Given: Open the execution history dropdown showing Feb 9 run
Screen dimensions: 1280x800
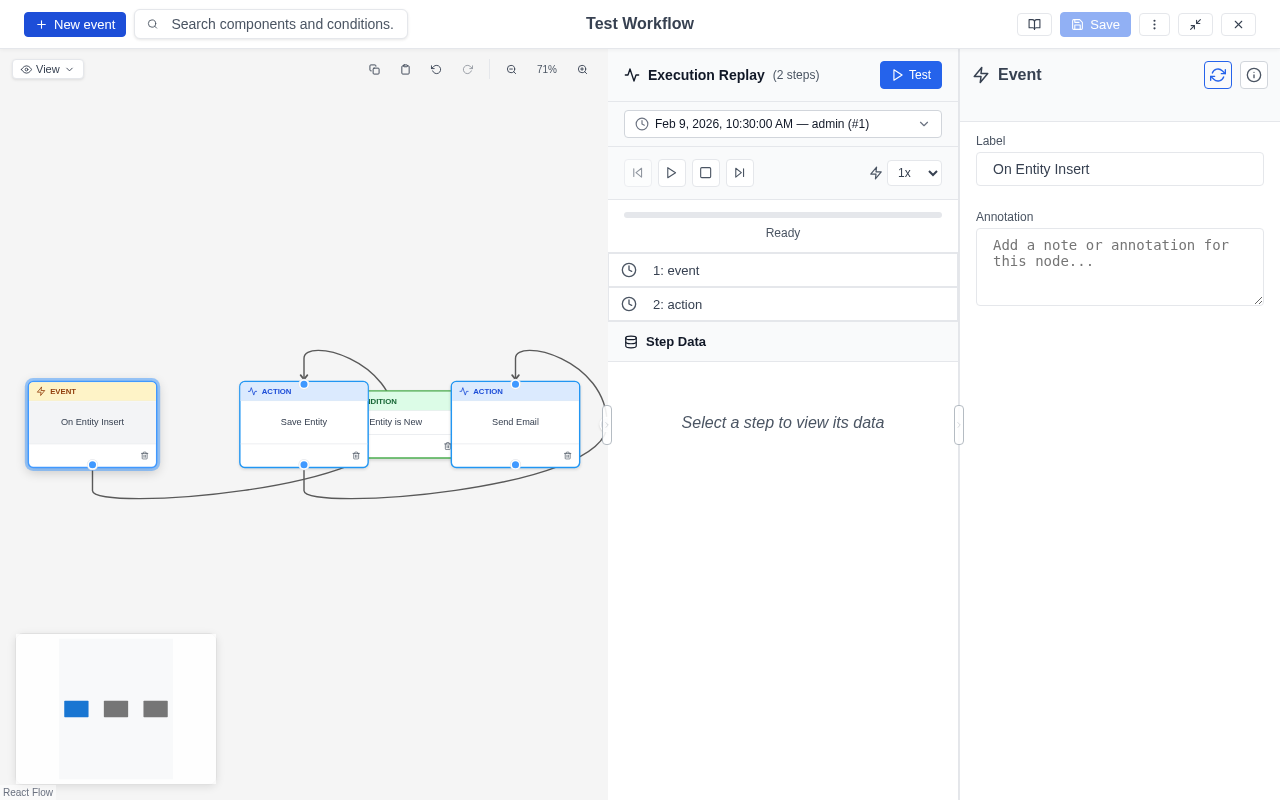Looking at the screenshot, I should click(x=782, y=123).
